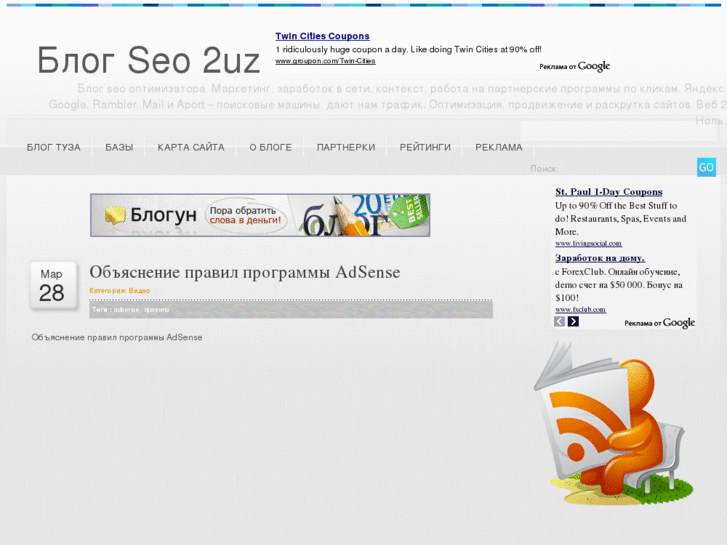Click the text Объяснение правил программы AdSense below tags
727x545 pixels.
117,337
